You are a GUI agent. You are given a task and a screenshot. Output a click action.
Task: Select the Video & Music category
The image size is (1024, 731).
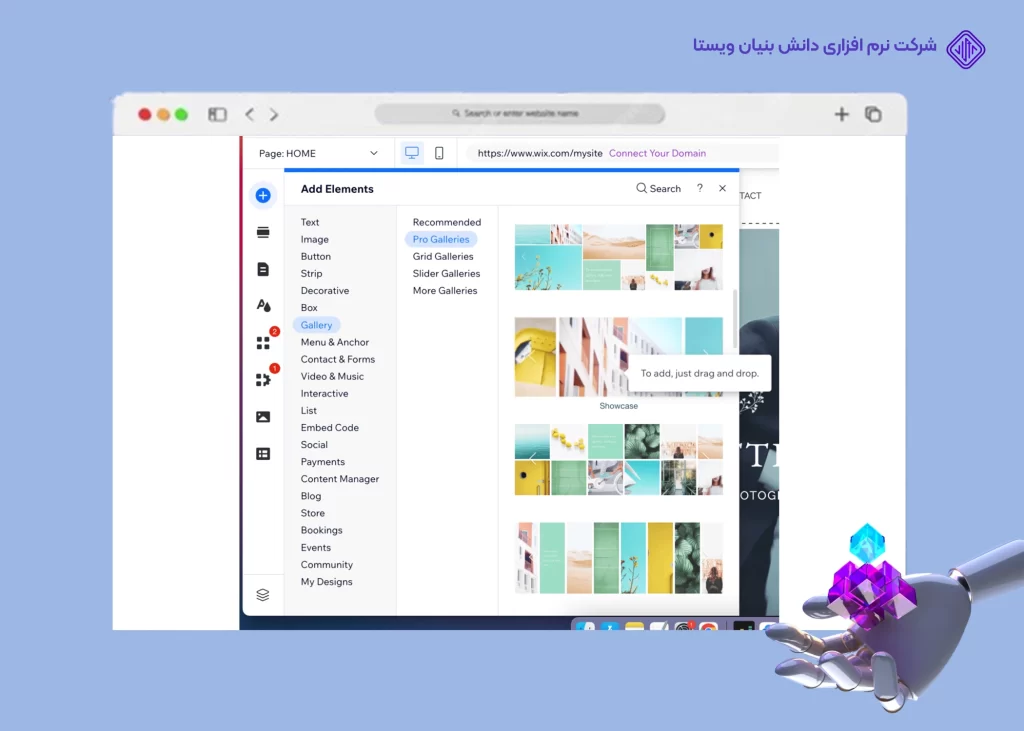pos(332,376)
